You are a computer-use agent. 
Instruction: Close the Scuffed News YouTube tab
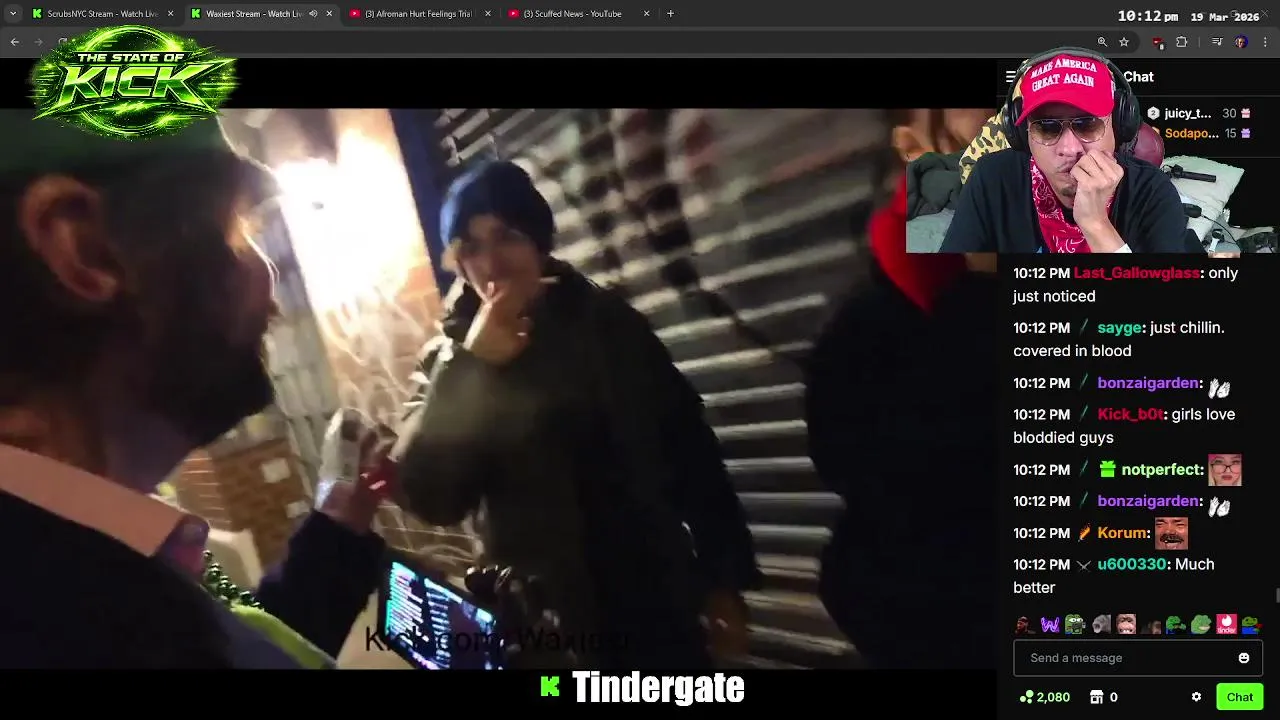646,14
